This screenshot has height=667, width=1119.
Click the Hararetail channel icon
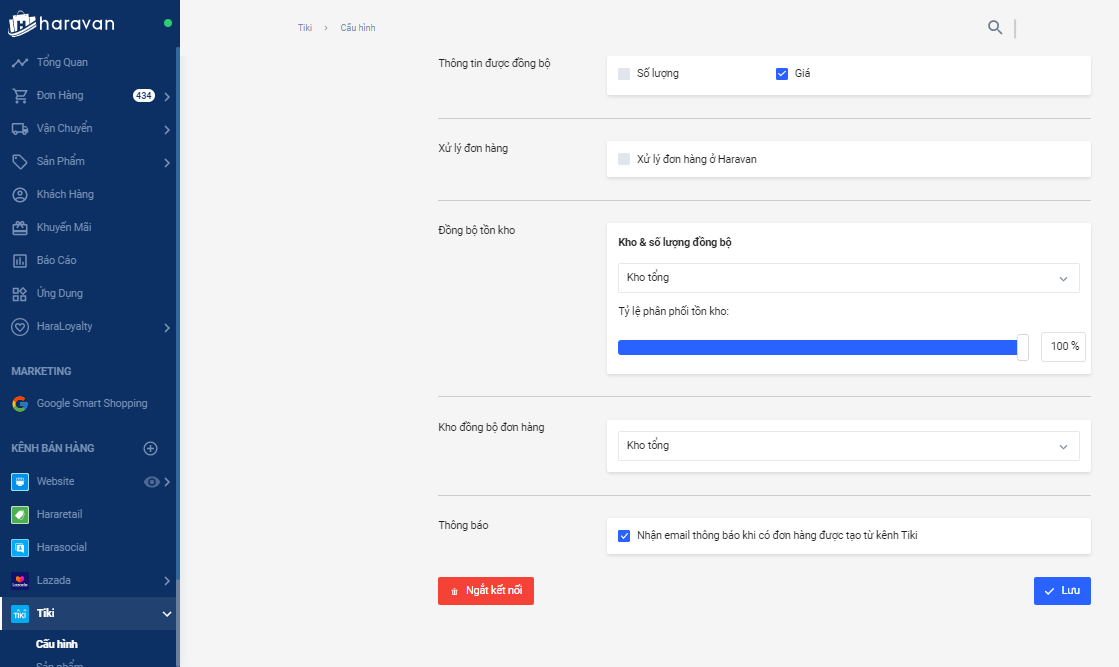[19, 514]
